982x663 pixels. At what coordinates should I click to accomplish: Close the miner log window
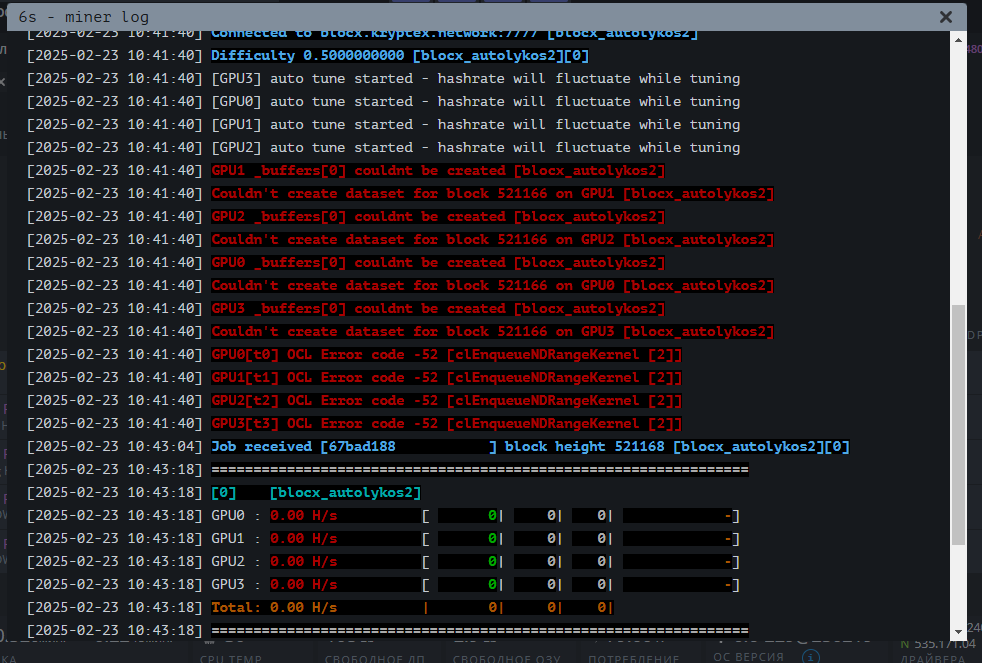coord(945,17)
